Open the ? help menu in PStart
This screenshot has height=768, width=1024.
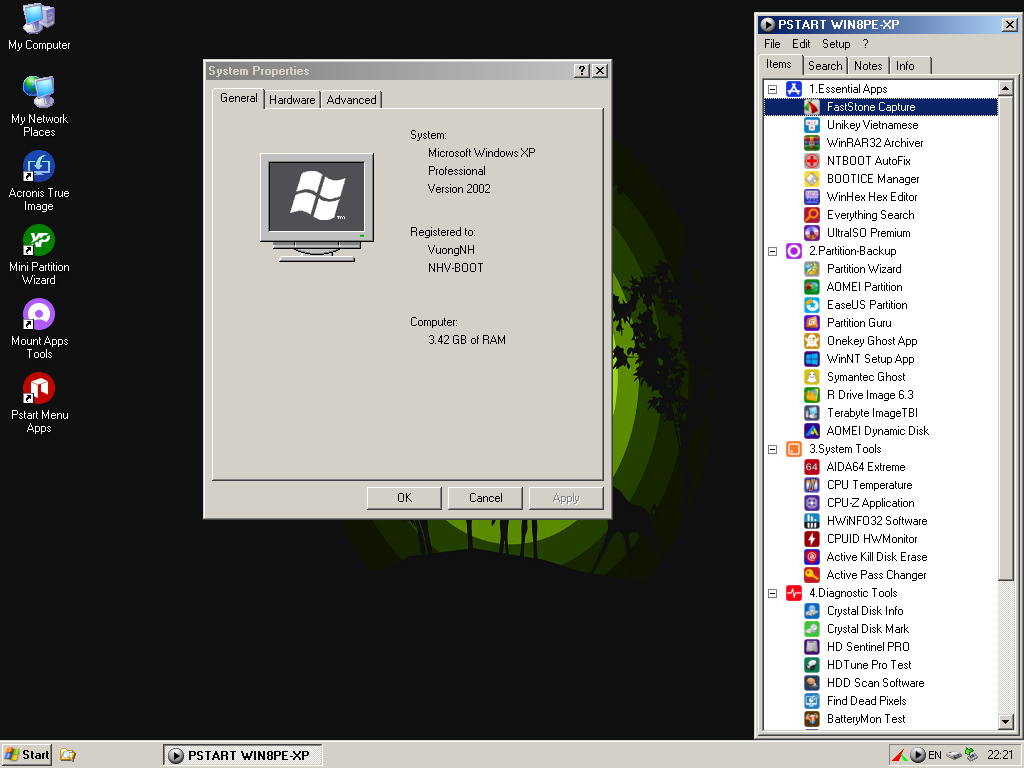(x=865, y=44)
